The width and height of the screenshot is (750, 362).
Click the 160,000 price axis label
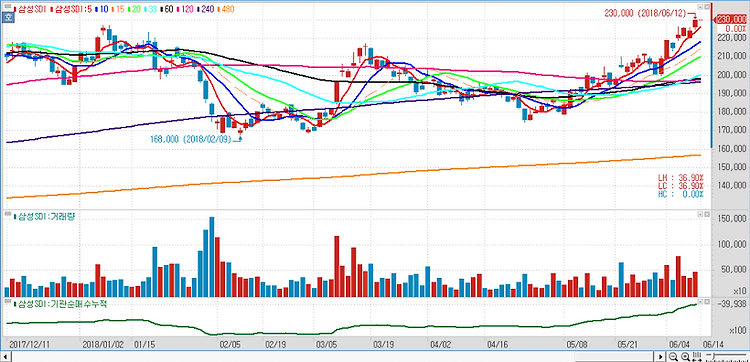pyautogui.click(x=732, y=149)
